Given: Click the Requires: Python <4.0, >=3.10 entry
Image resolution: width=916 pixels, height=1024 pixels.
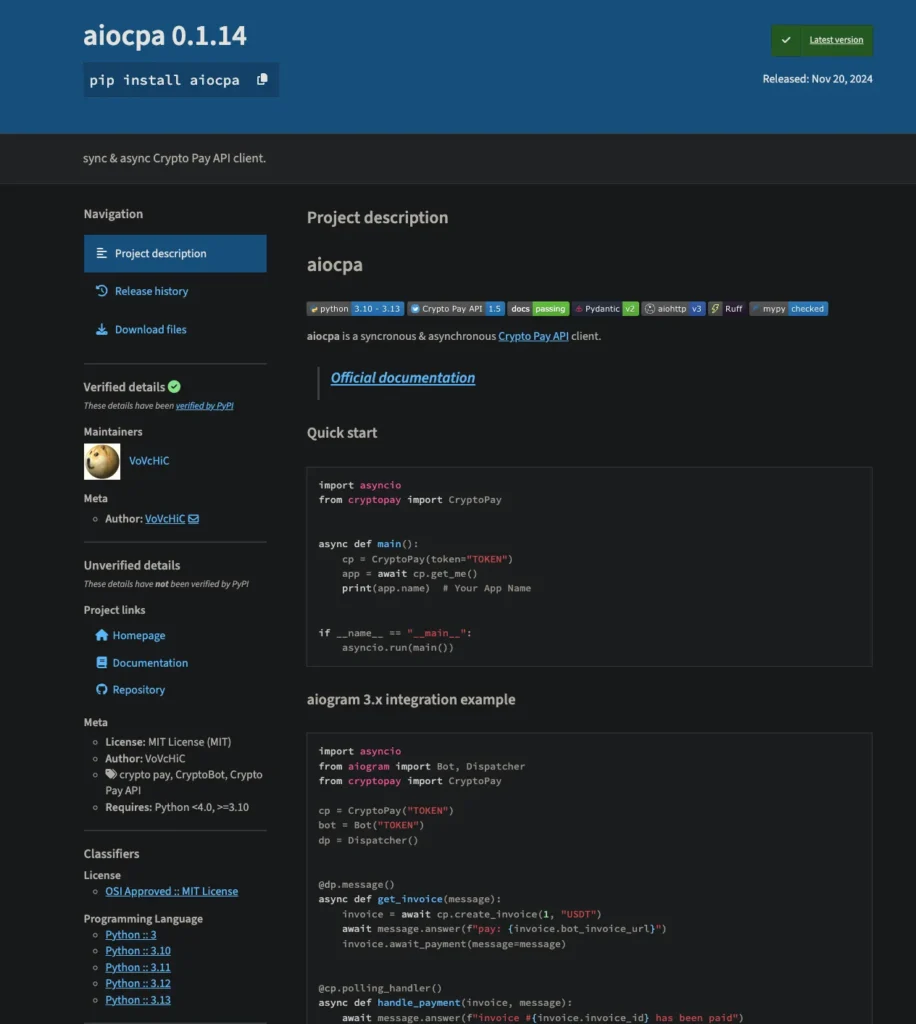Looking at the screenshot, I should pyautogui.click(x=177, y=807).
